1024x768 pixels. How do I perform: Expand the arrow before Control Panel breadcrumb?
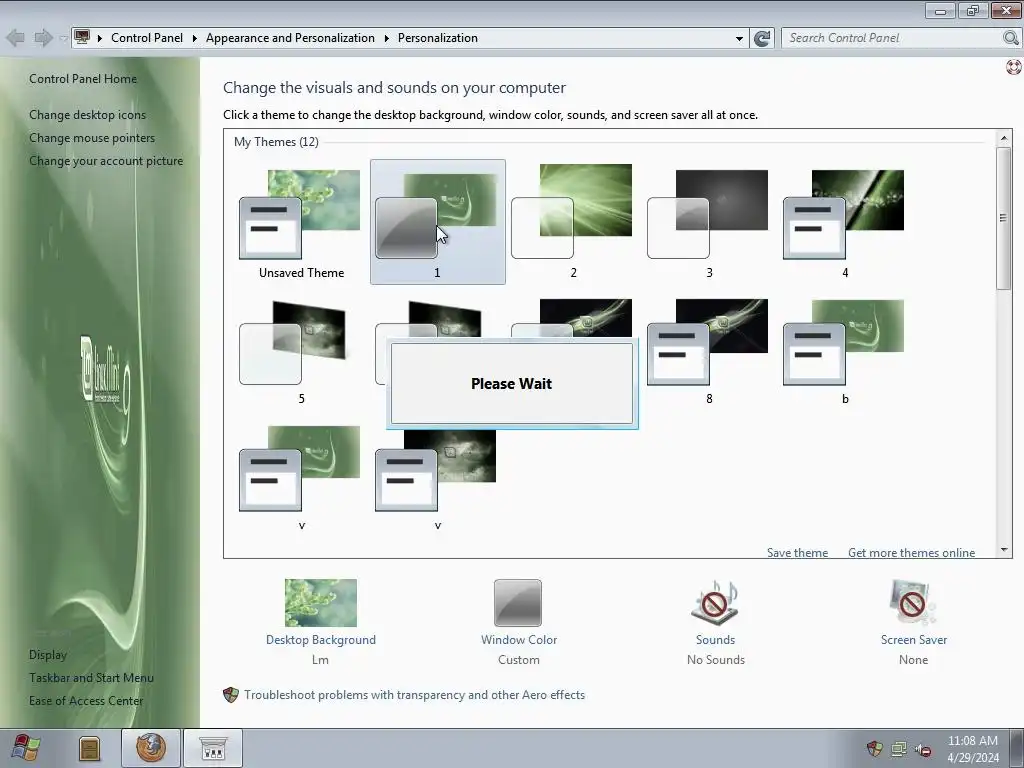click(x=100, y=38)
